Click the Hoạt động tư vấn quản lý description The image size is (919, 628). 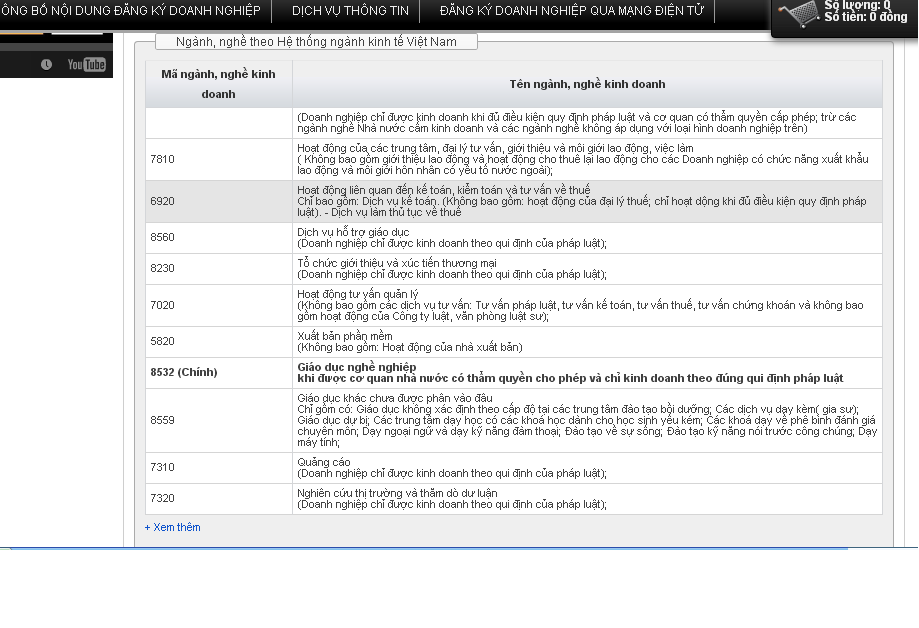580,305
